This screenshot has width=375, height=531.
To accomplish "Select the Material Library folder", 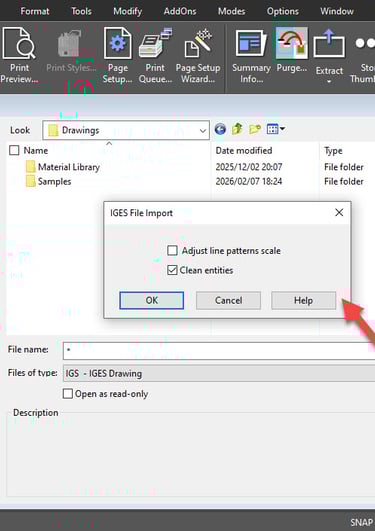I will click(x=69, y=167).
